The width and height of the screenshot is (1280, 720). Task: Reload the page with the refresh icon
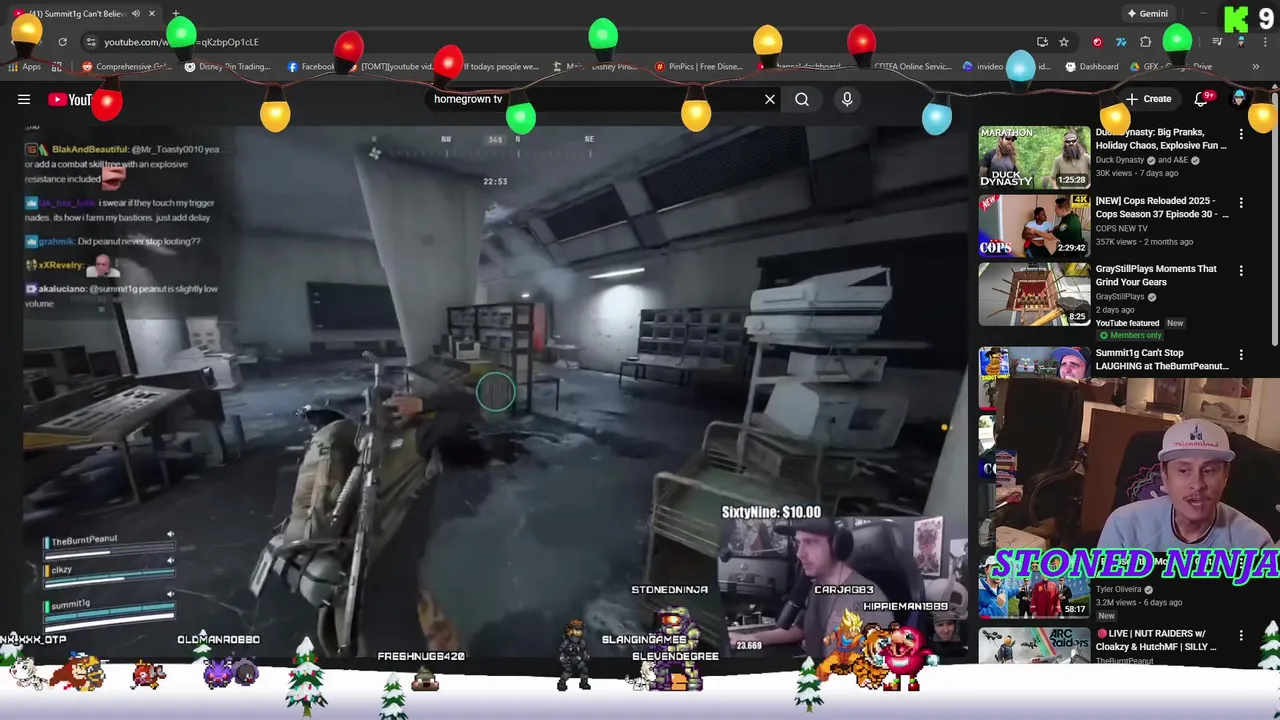[62, 42]
